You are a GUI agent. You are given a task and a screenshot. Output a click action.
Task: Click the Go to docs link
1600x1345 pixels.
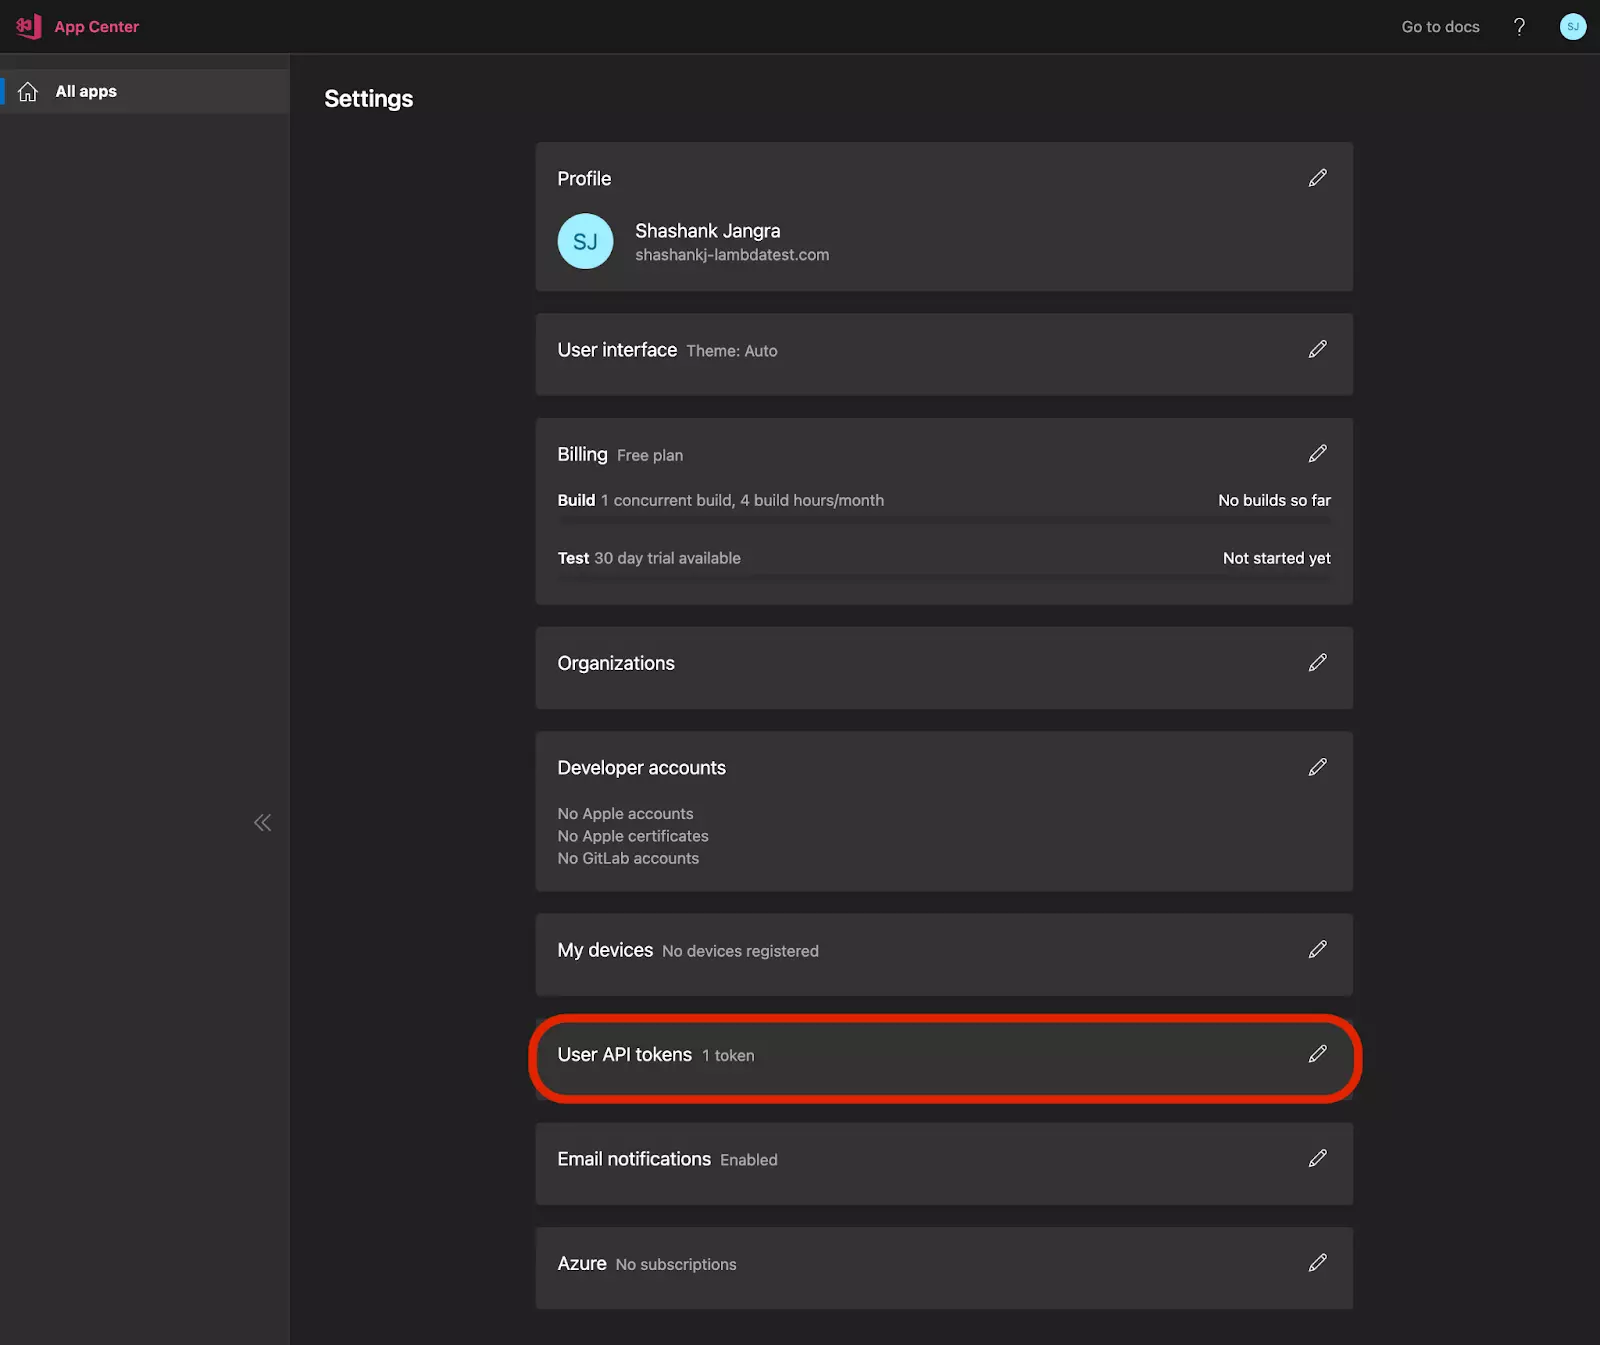click(x=1440, y=27)
